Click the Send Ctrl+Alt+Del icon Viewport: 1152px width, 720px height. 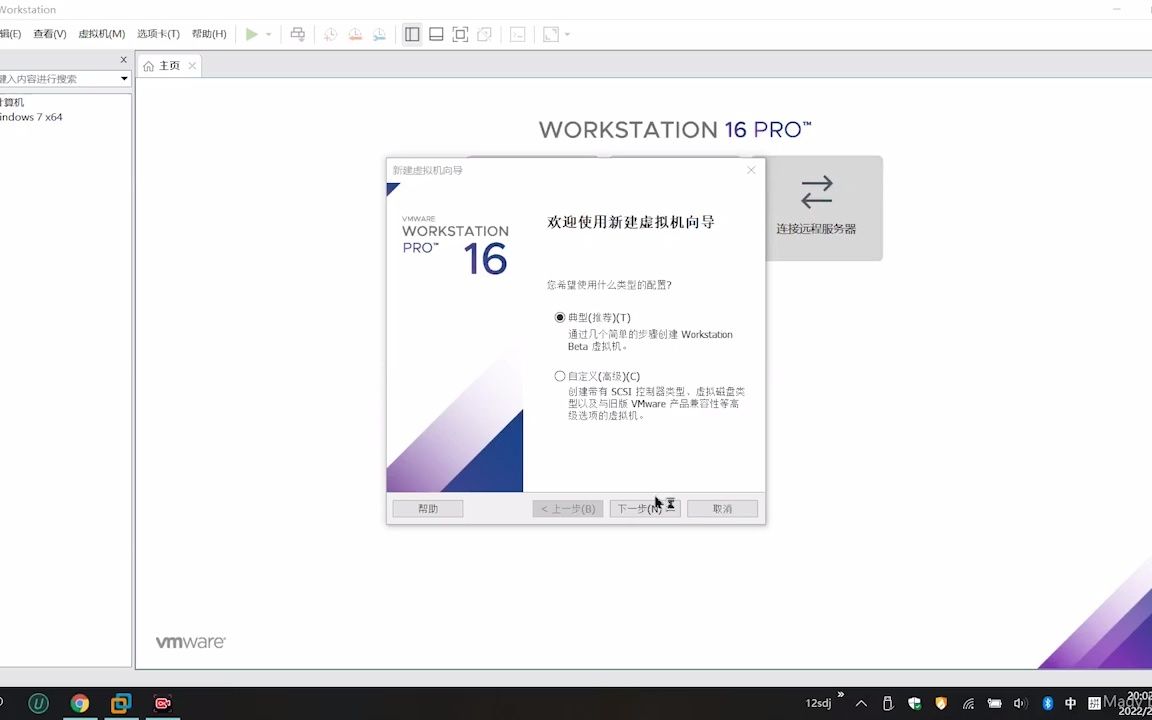tap(297, 33)
